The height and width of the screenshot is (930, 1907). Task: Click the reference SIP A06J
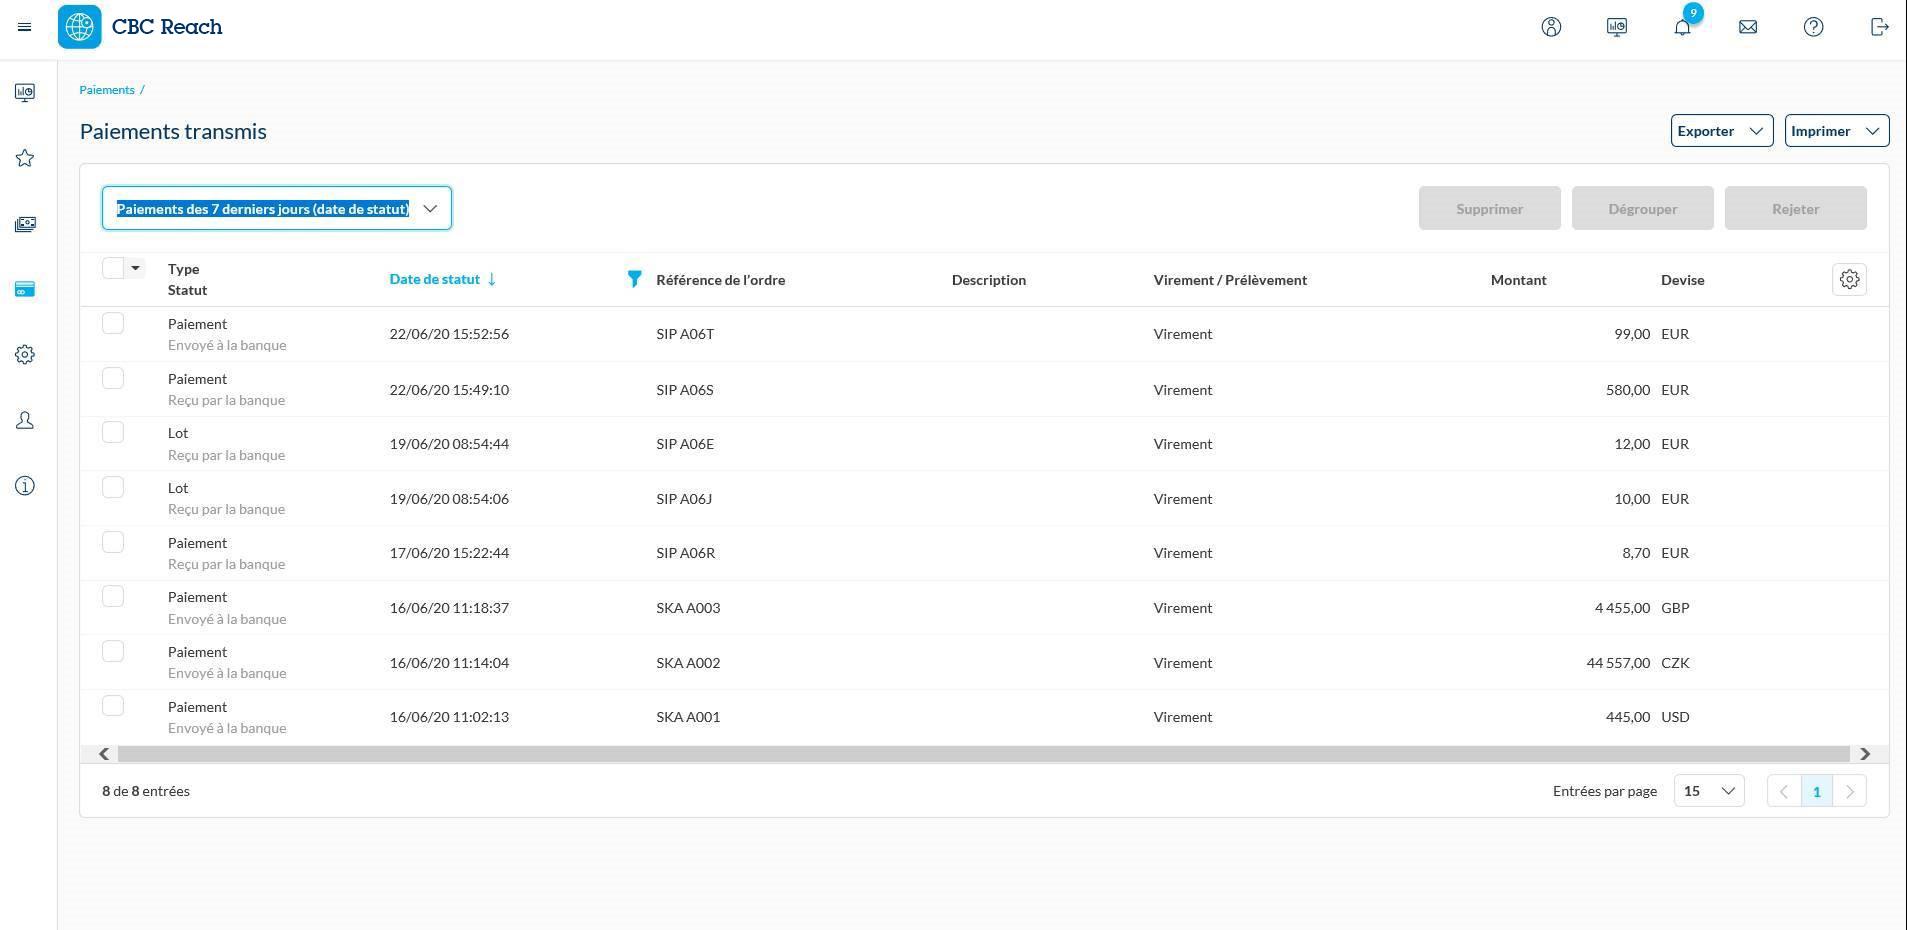point(684,499)
